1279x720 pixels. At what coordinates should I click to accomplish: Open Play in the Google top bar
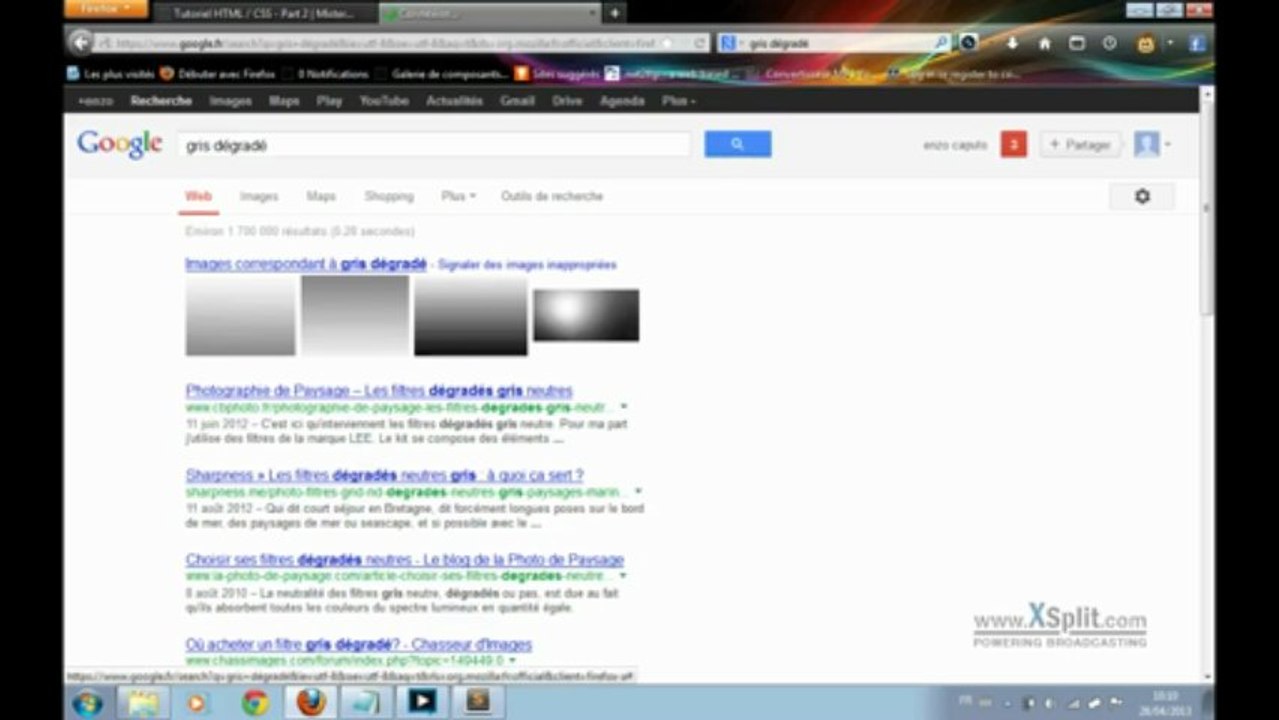click(x=329, y=101)
